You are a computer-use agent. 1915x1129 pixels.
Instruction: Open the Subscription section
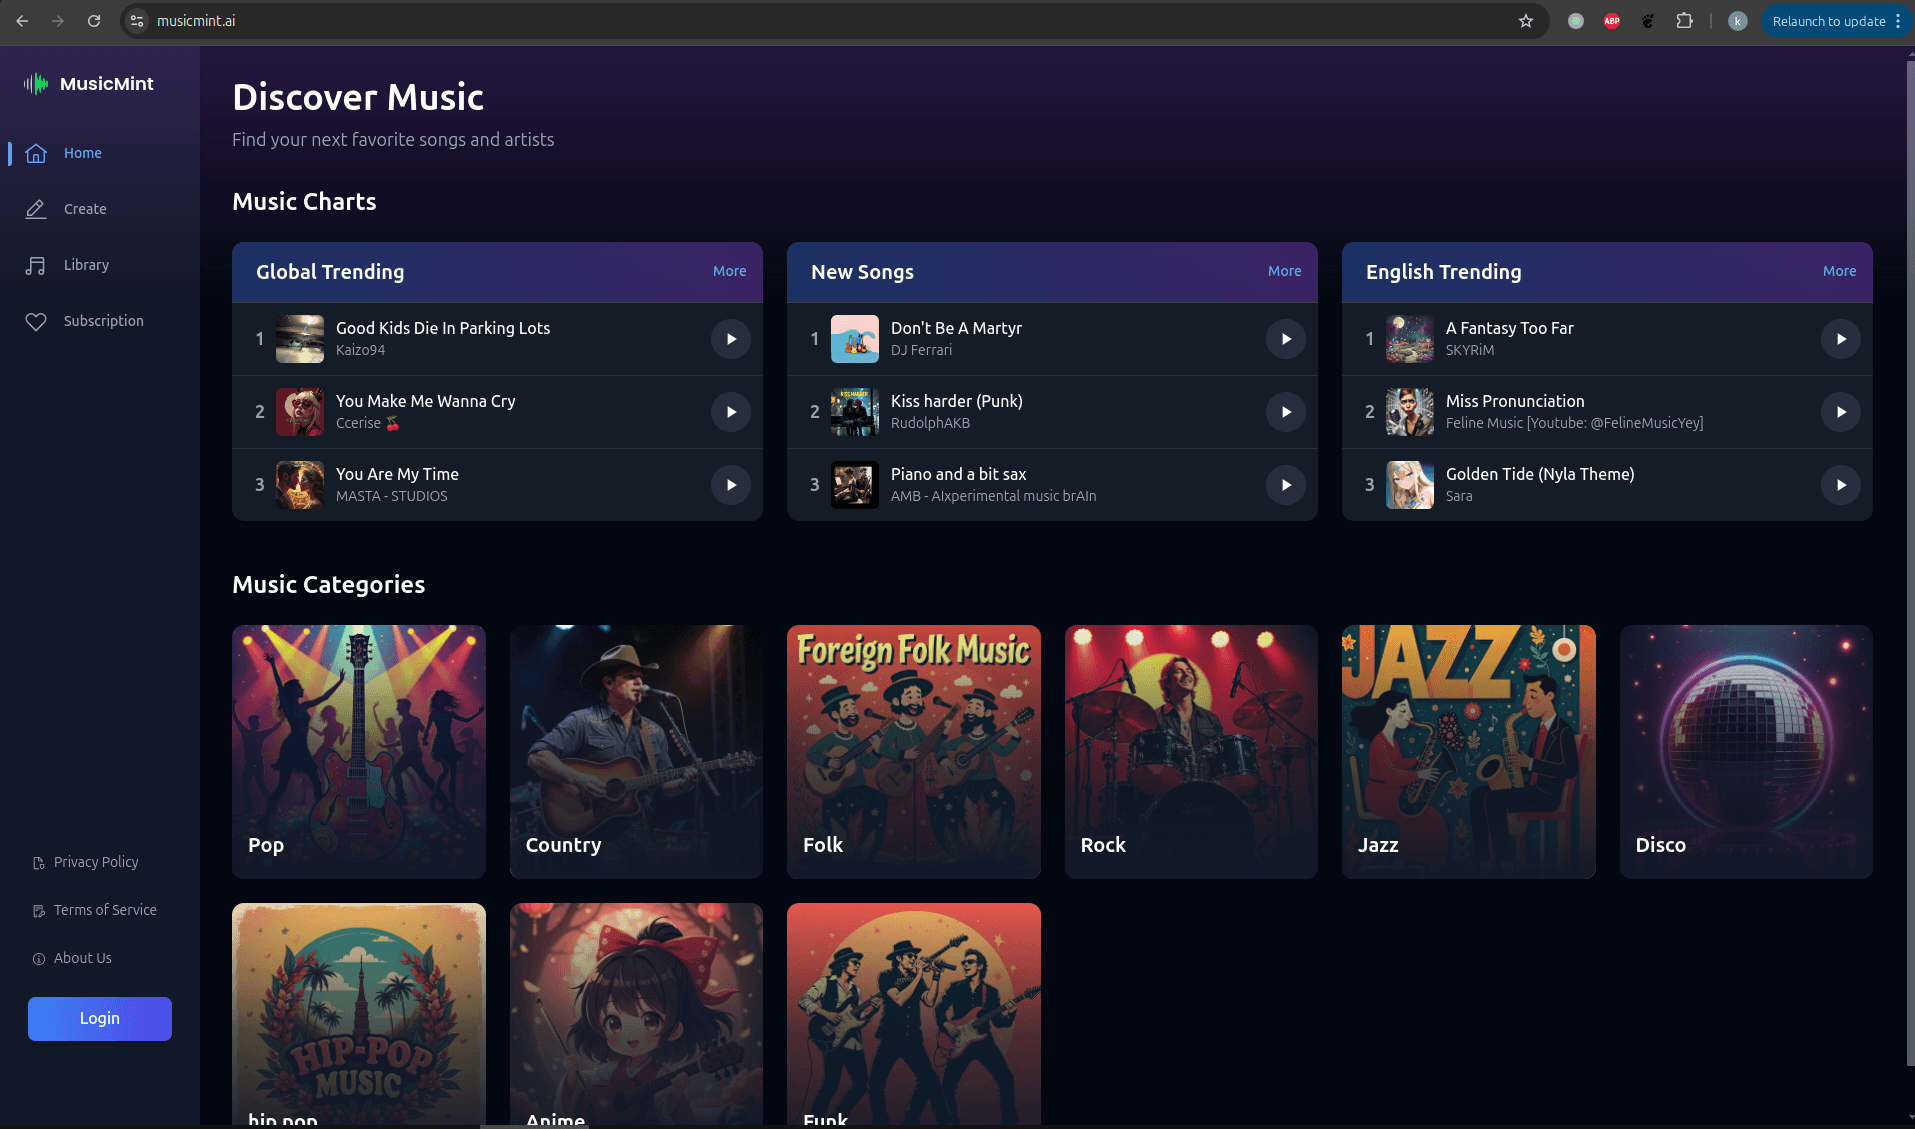[103, 321]
